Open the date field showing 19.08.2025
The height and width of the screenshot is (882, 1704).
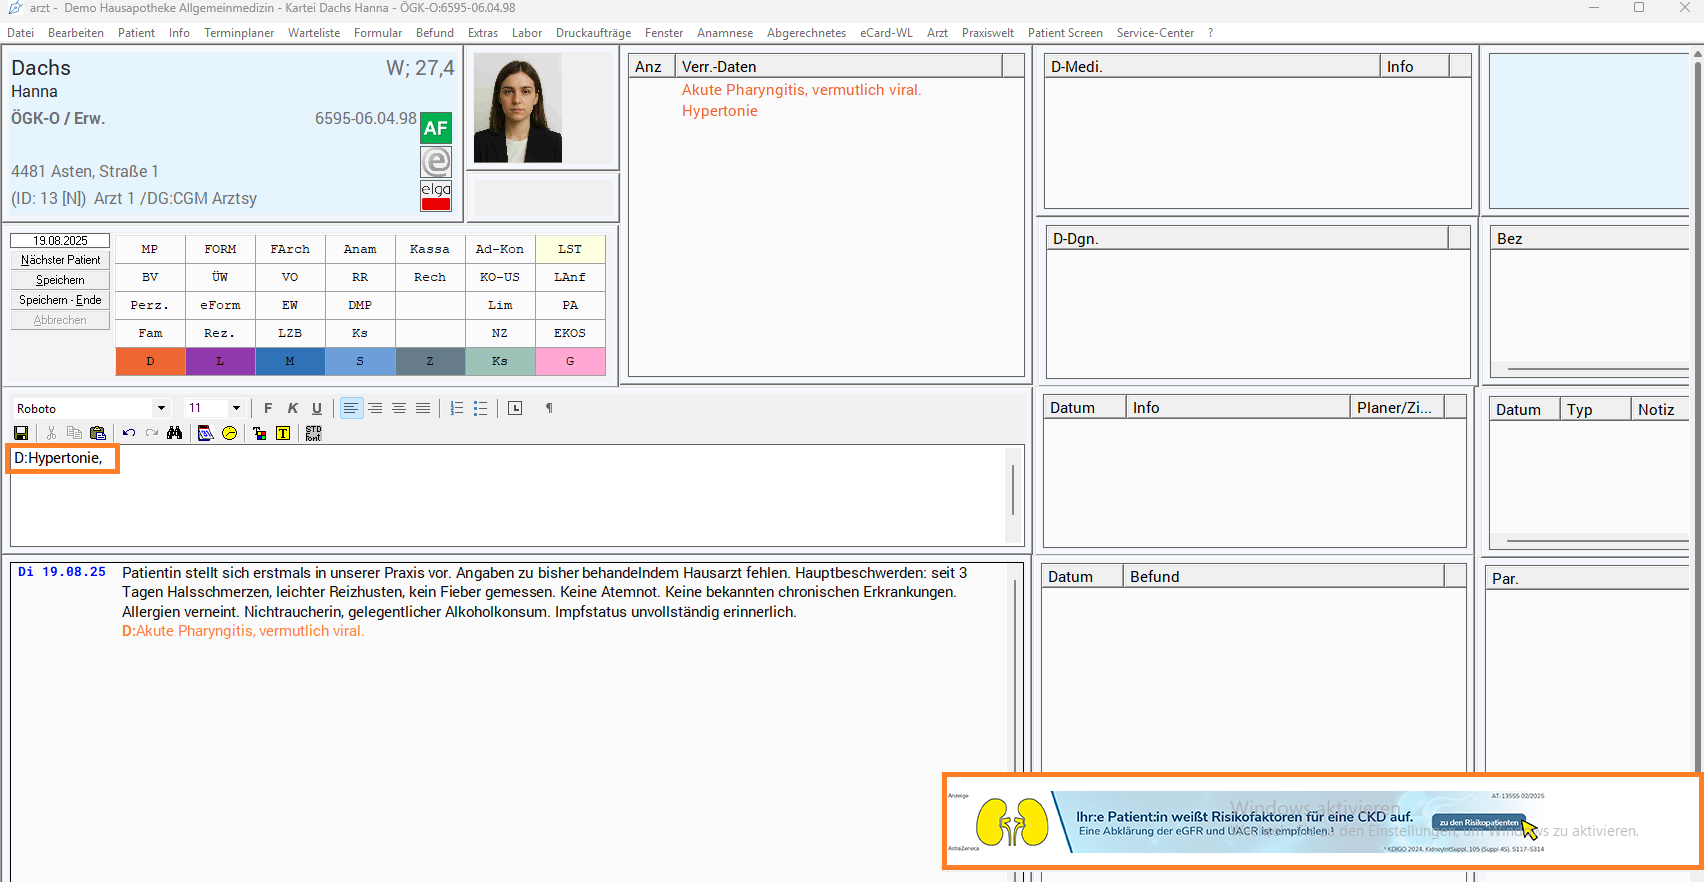60,240
